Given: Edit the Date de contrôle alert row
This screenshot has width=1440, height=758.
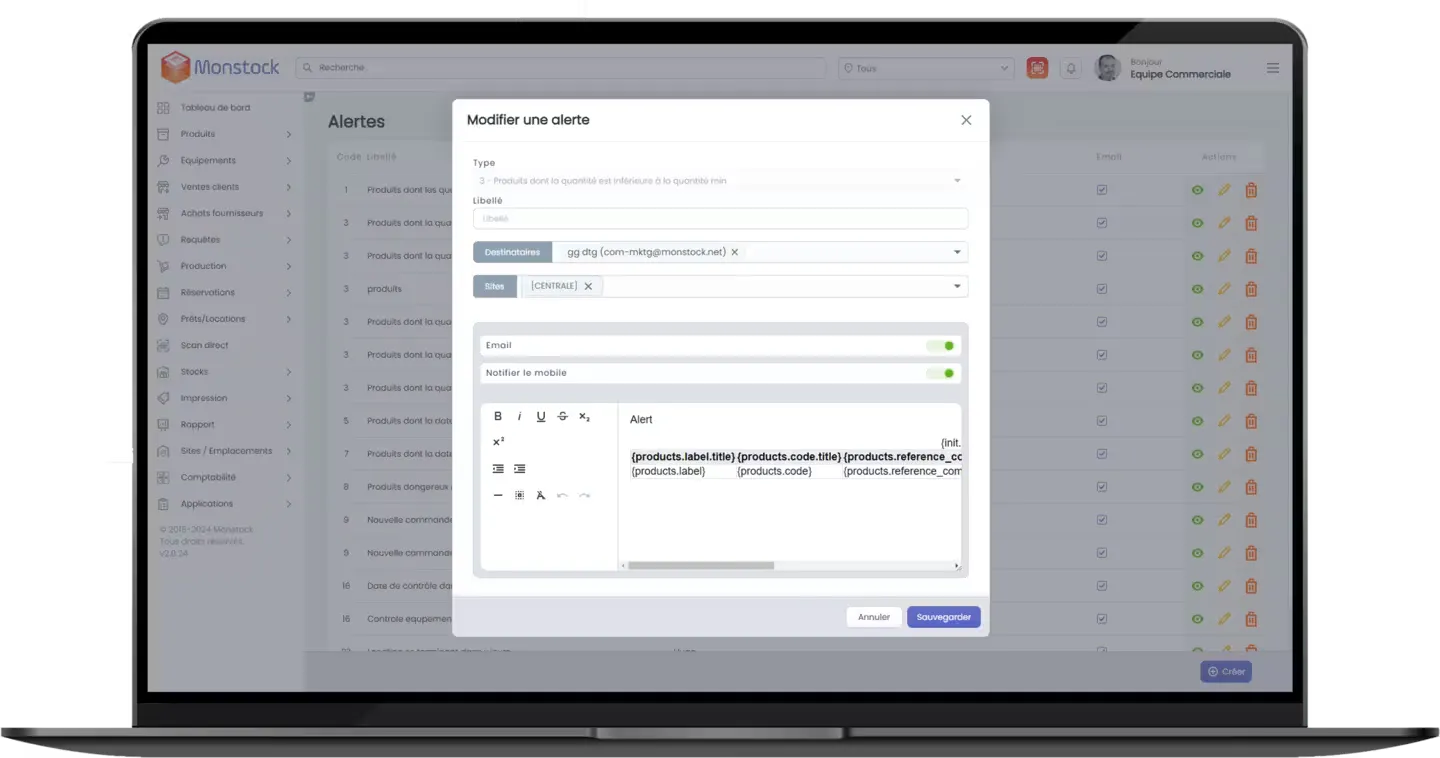Looking at the screenshot, I should pos(1224,586).
